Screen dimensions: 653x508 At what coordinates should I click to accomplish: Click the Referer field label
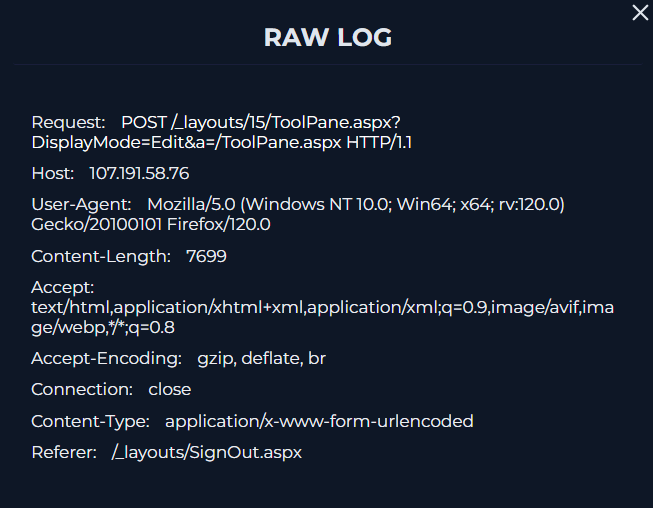(64, 452)
